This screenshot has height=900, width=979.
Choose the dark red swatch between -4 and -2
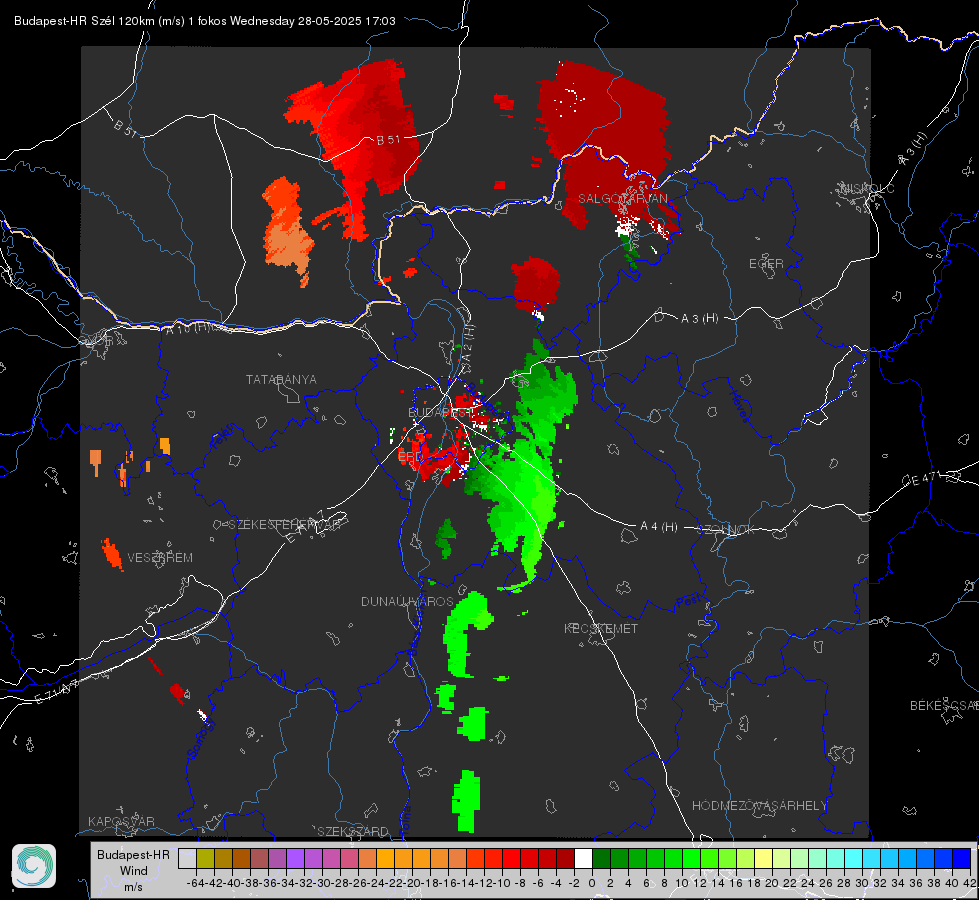click(565, 858)
